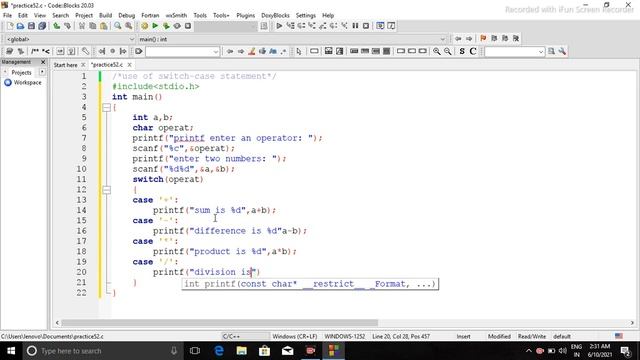Collapse the fold at line 4

tap(107, 107)
